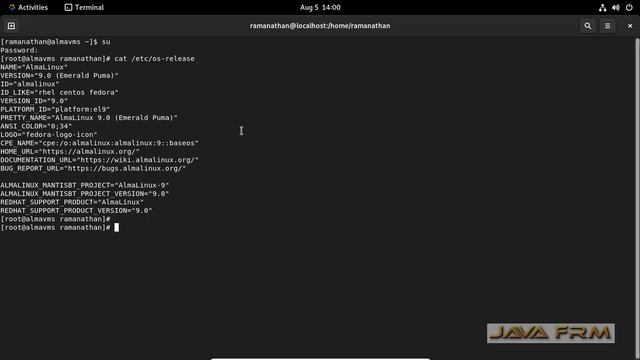
Task: Click the Password: prompt line
Action: click(x=19, y=50)
